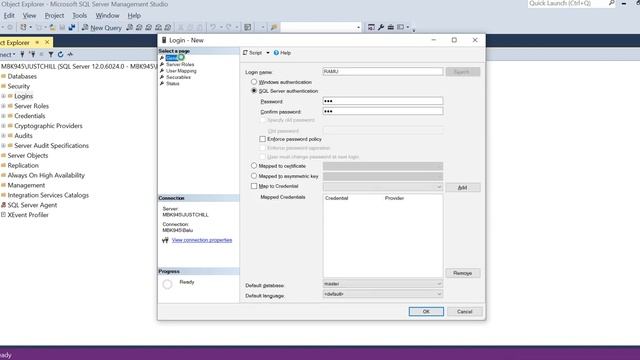Open the Help menu
This screenshot has height=360, width=640.
pyautogui.click(x=134, y=16)
